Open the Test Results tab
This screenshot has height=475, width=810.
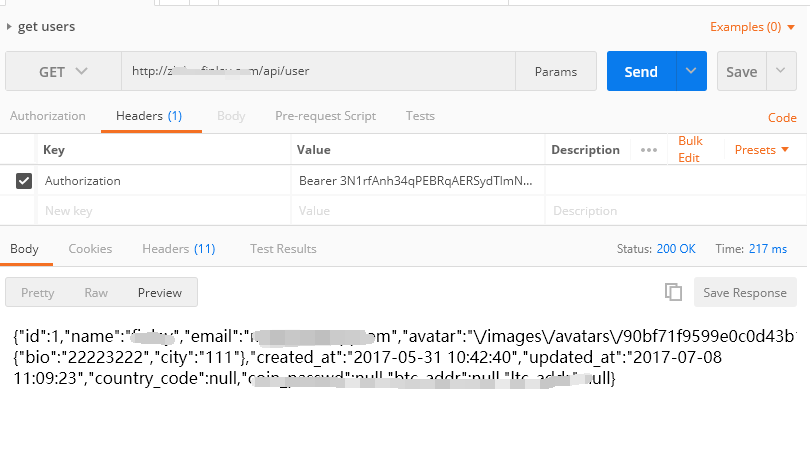coord(283,249)
